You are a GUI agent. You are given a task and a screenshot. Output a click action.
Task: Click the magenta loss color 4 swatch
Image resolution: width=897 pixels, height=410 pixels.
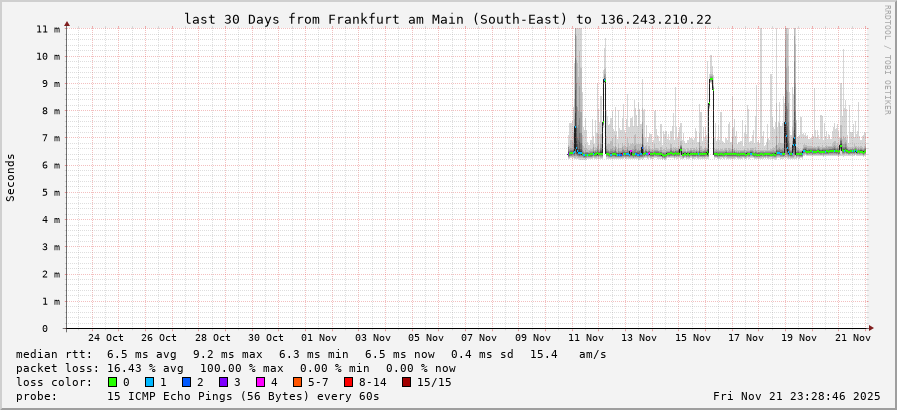(x=261, y=382)
